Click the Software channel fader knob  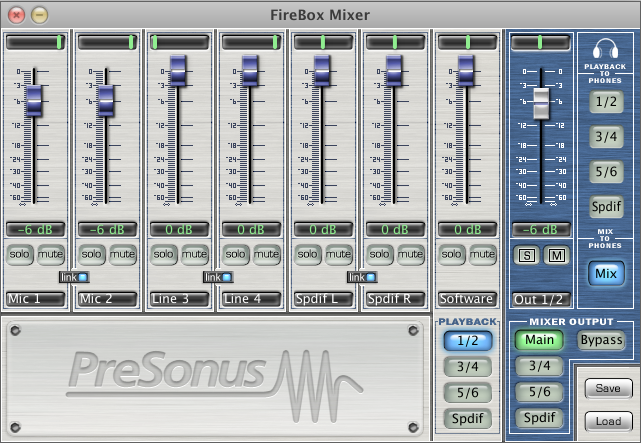point(466,71)
